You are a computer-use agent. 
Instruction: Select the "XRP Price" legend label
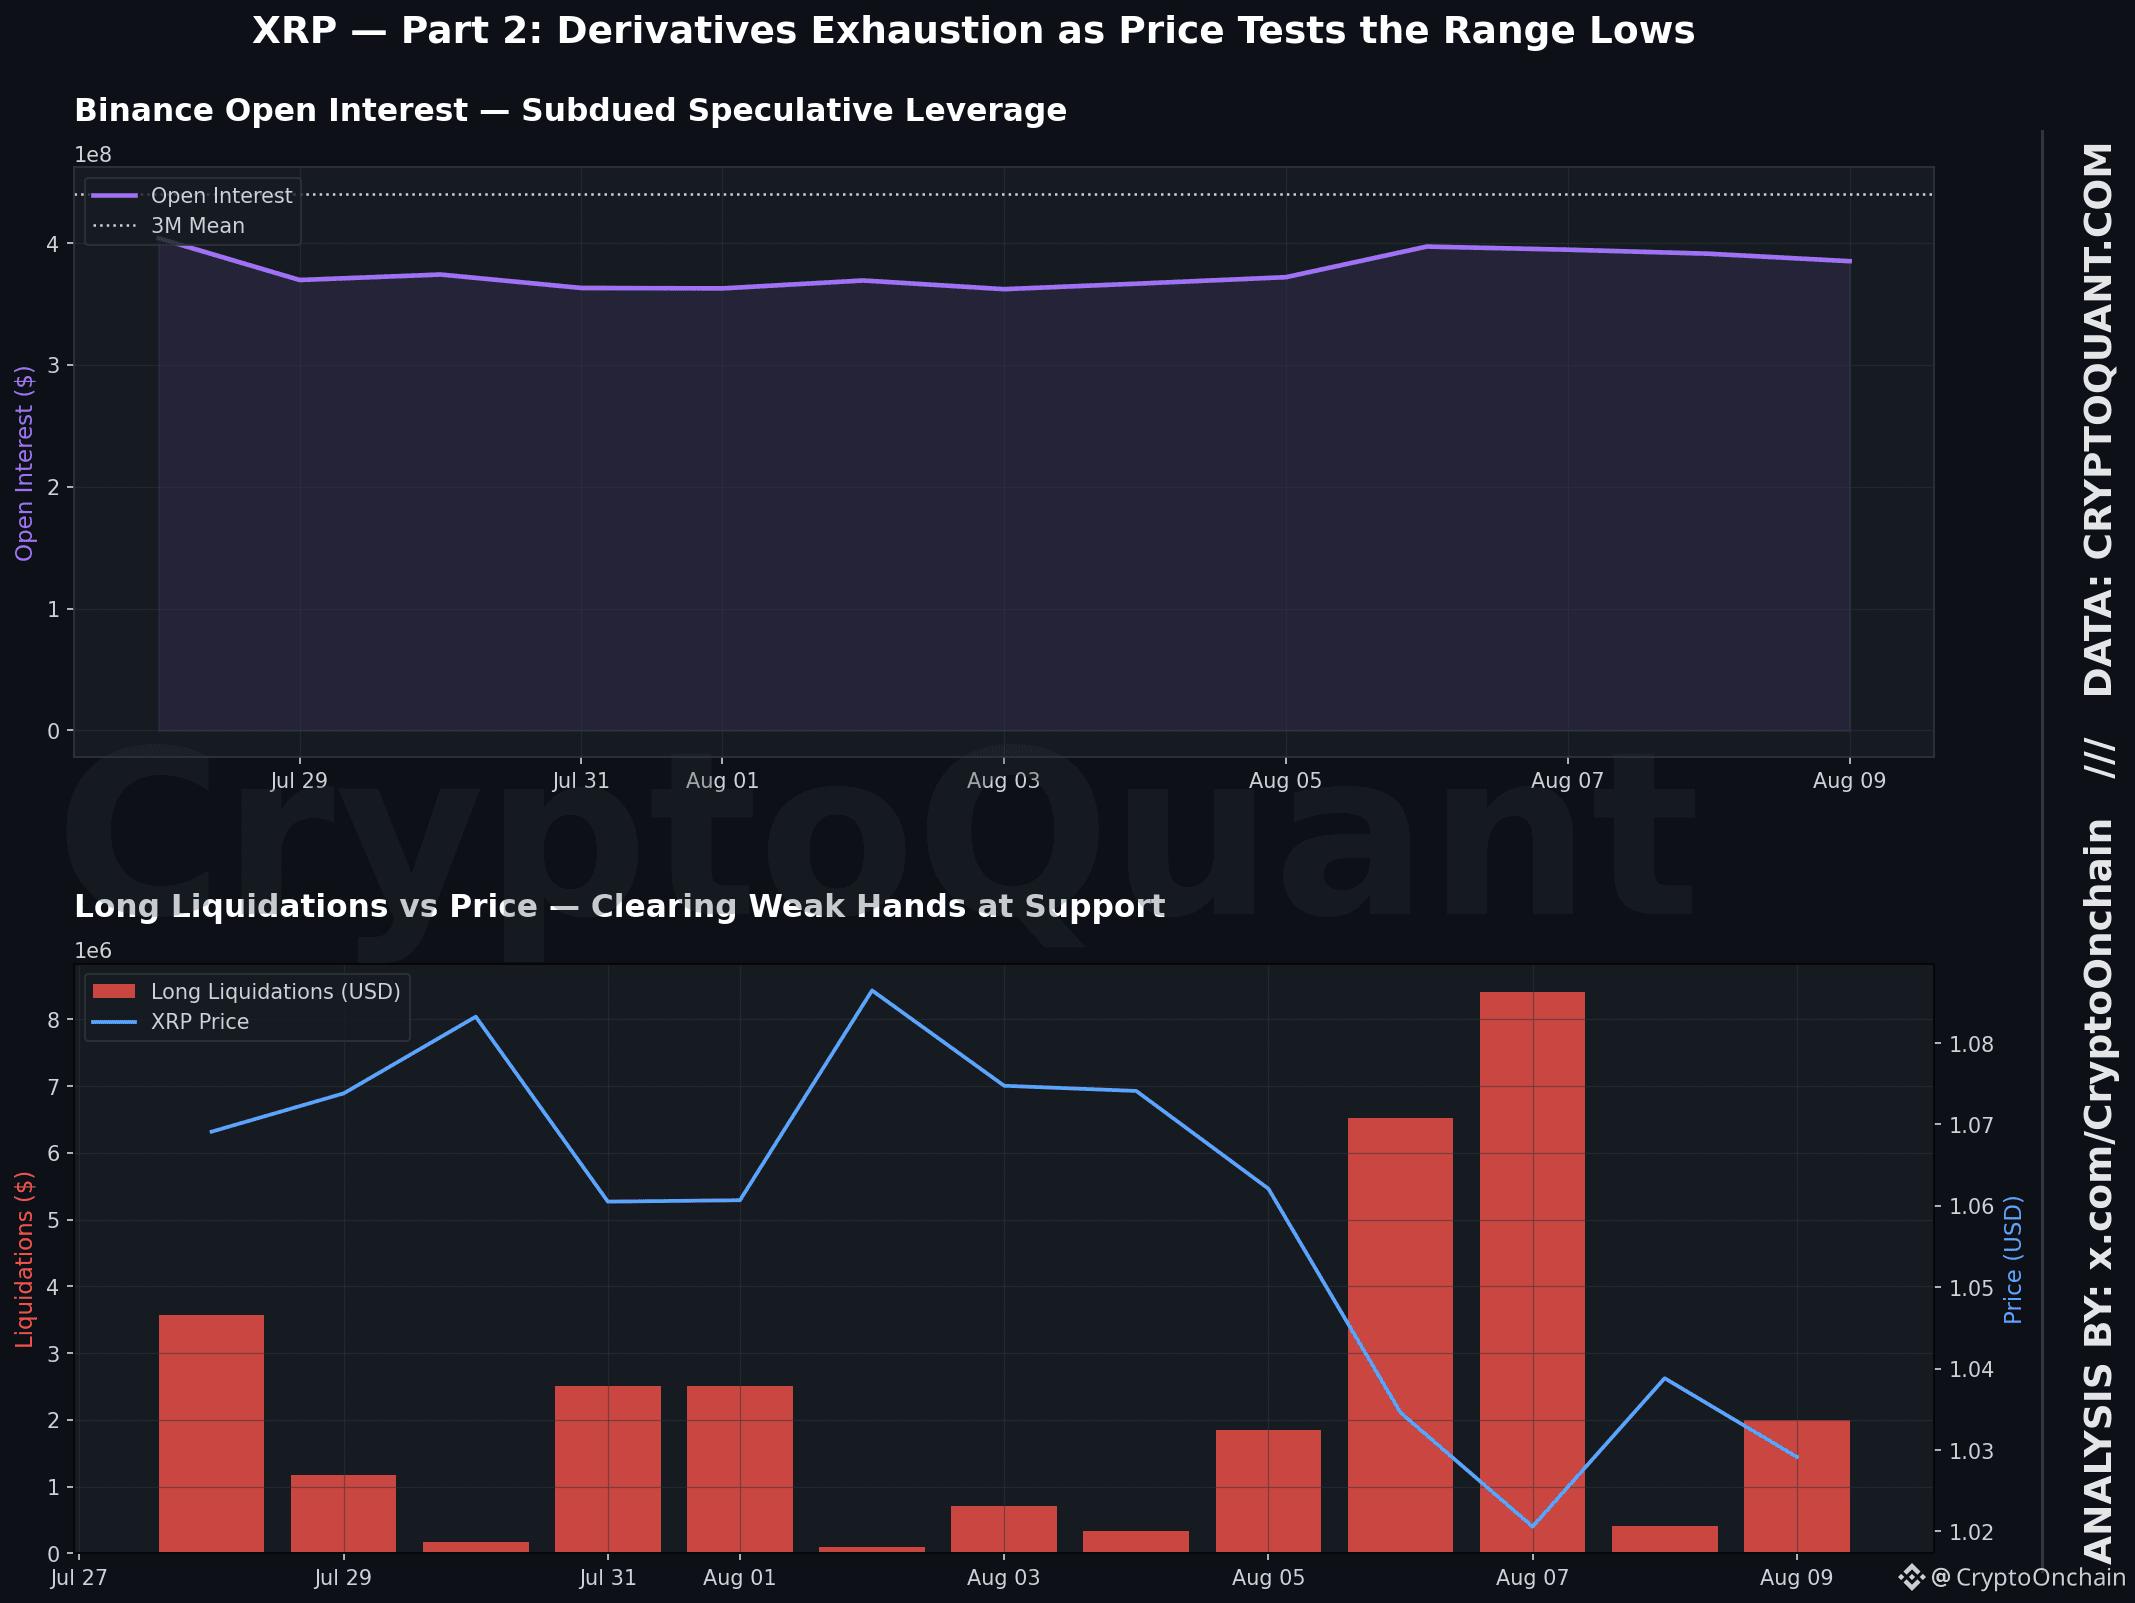tap(200, 1022)
